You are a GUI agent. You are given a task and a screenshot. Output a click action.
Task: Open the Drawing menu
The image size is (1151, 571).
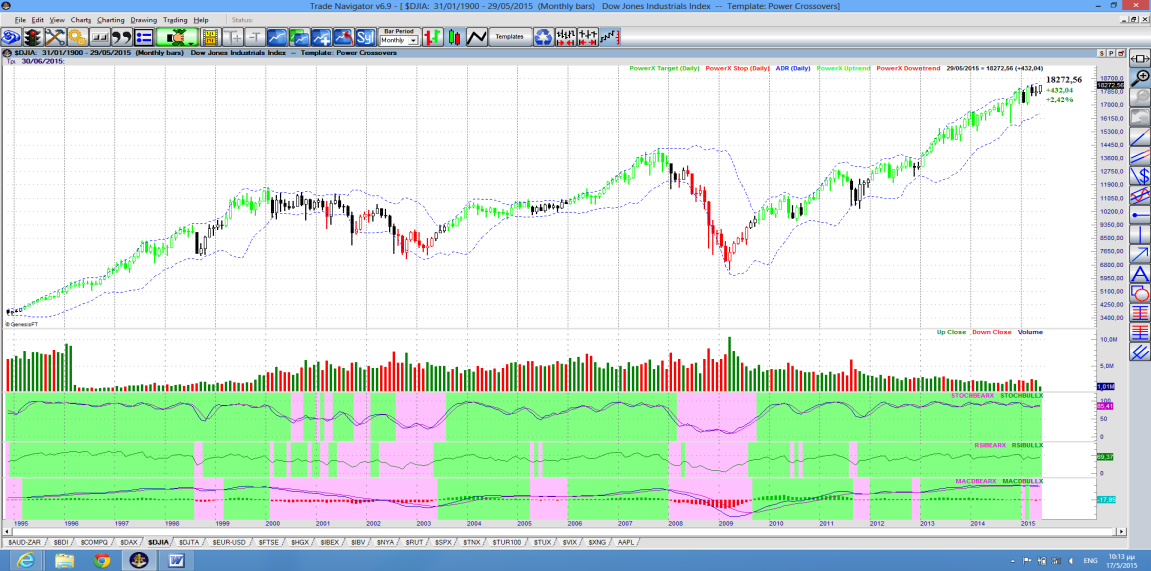click(144, 20)
